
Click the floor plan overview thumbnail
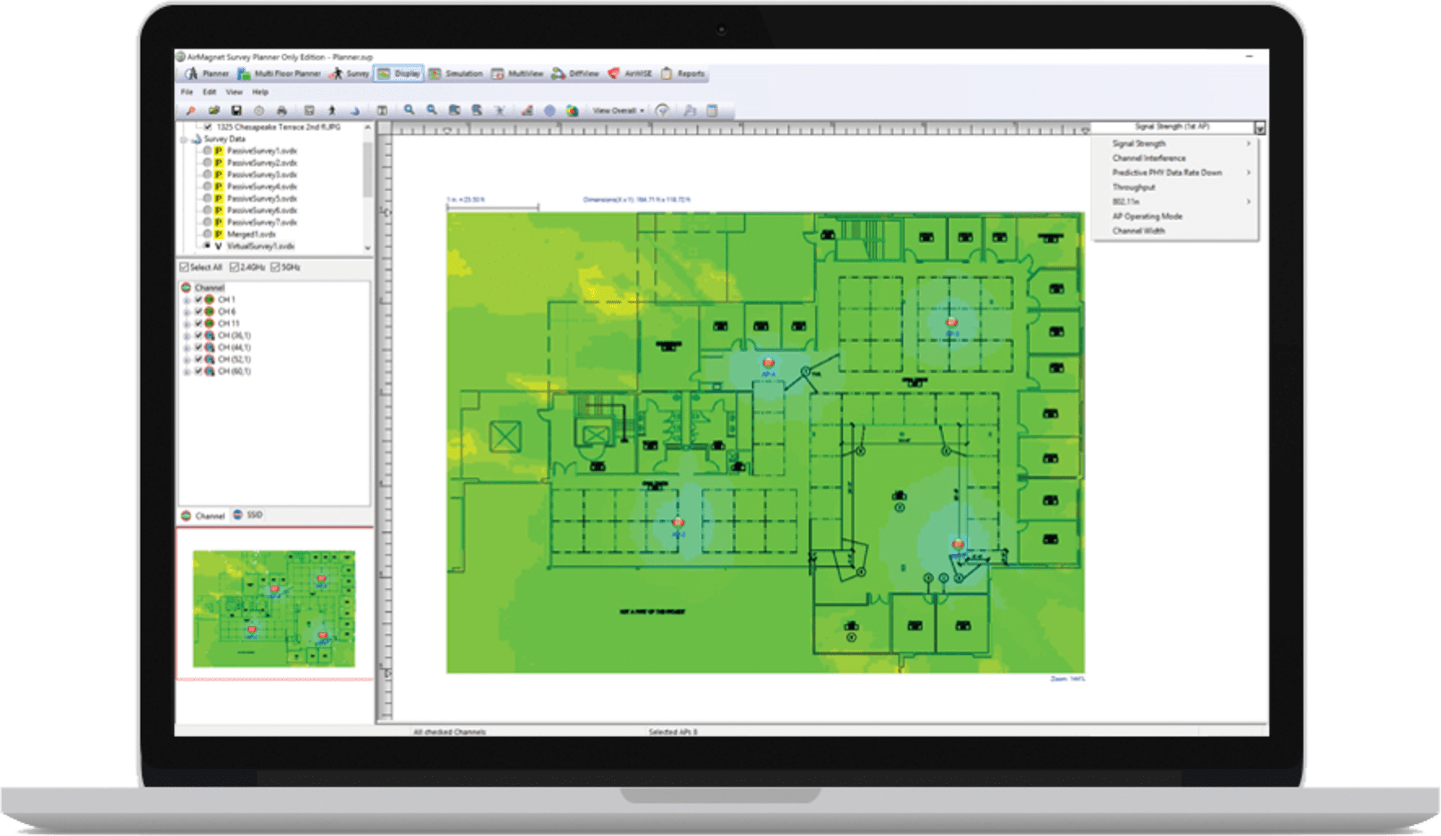tap(274, 608)
